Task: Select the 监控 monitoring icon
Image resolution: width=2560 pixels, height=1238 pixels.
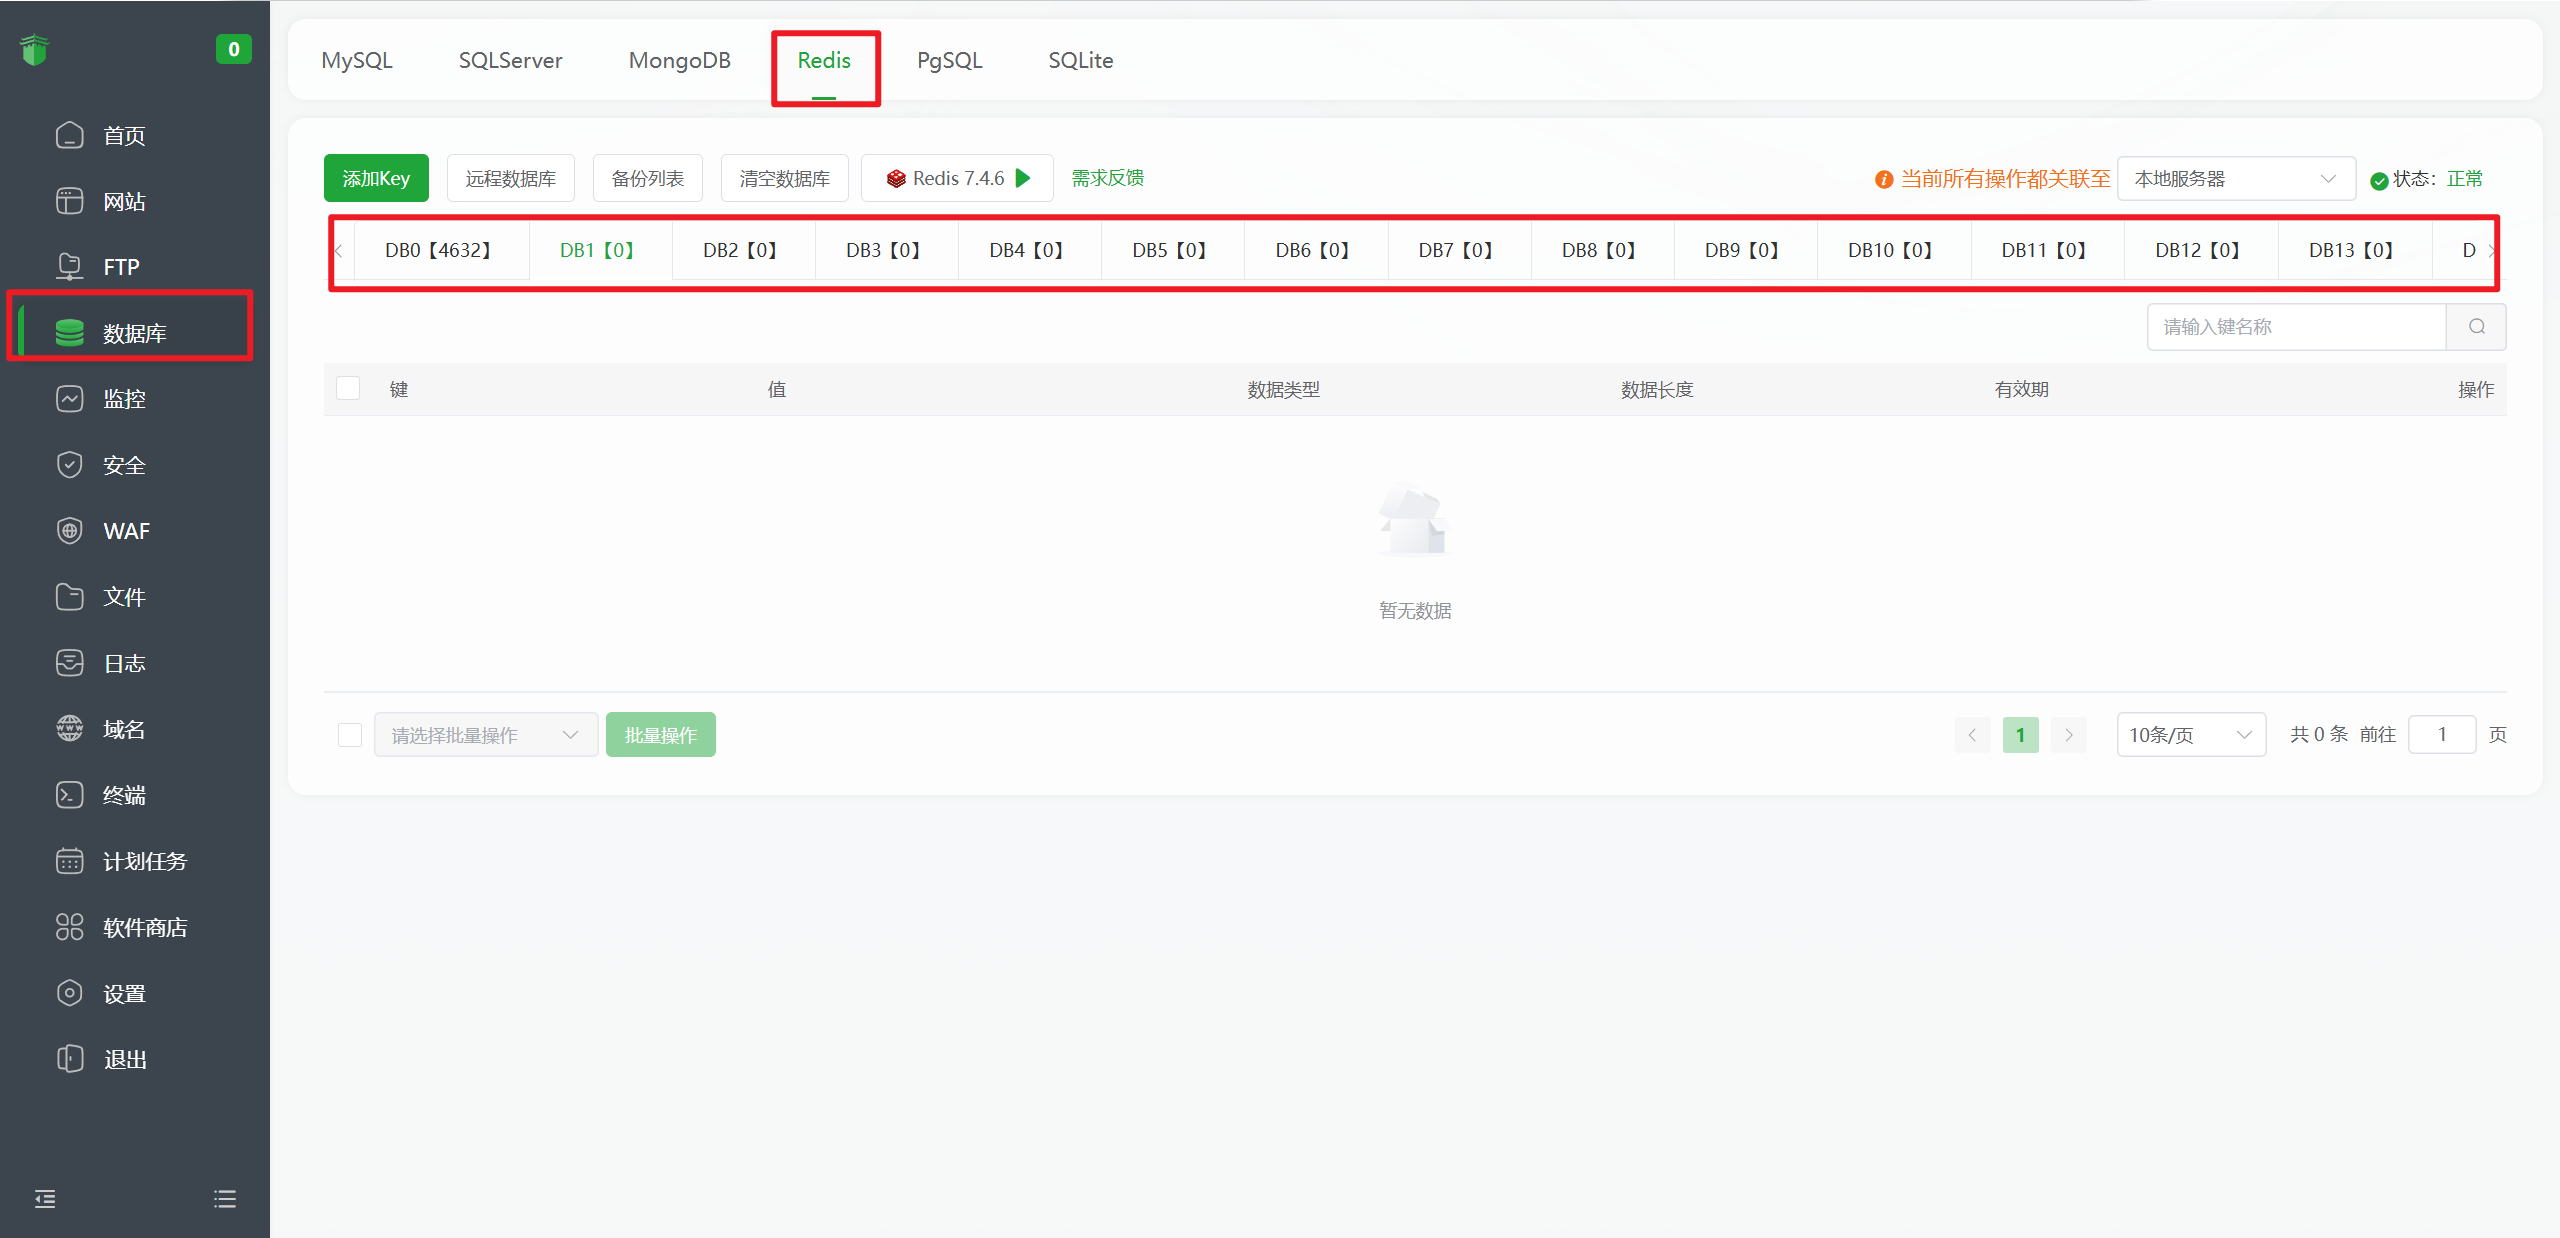Action: (x=124, y=398)
